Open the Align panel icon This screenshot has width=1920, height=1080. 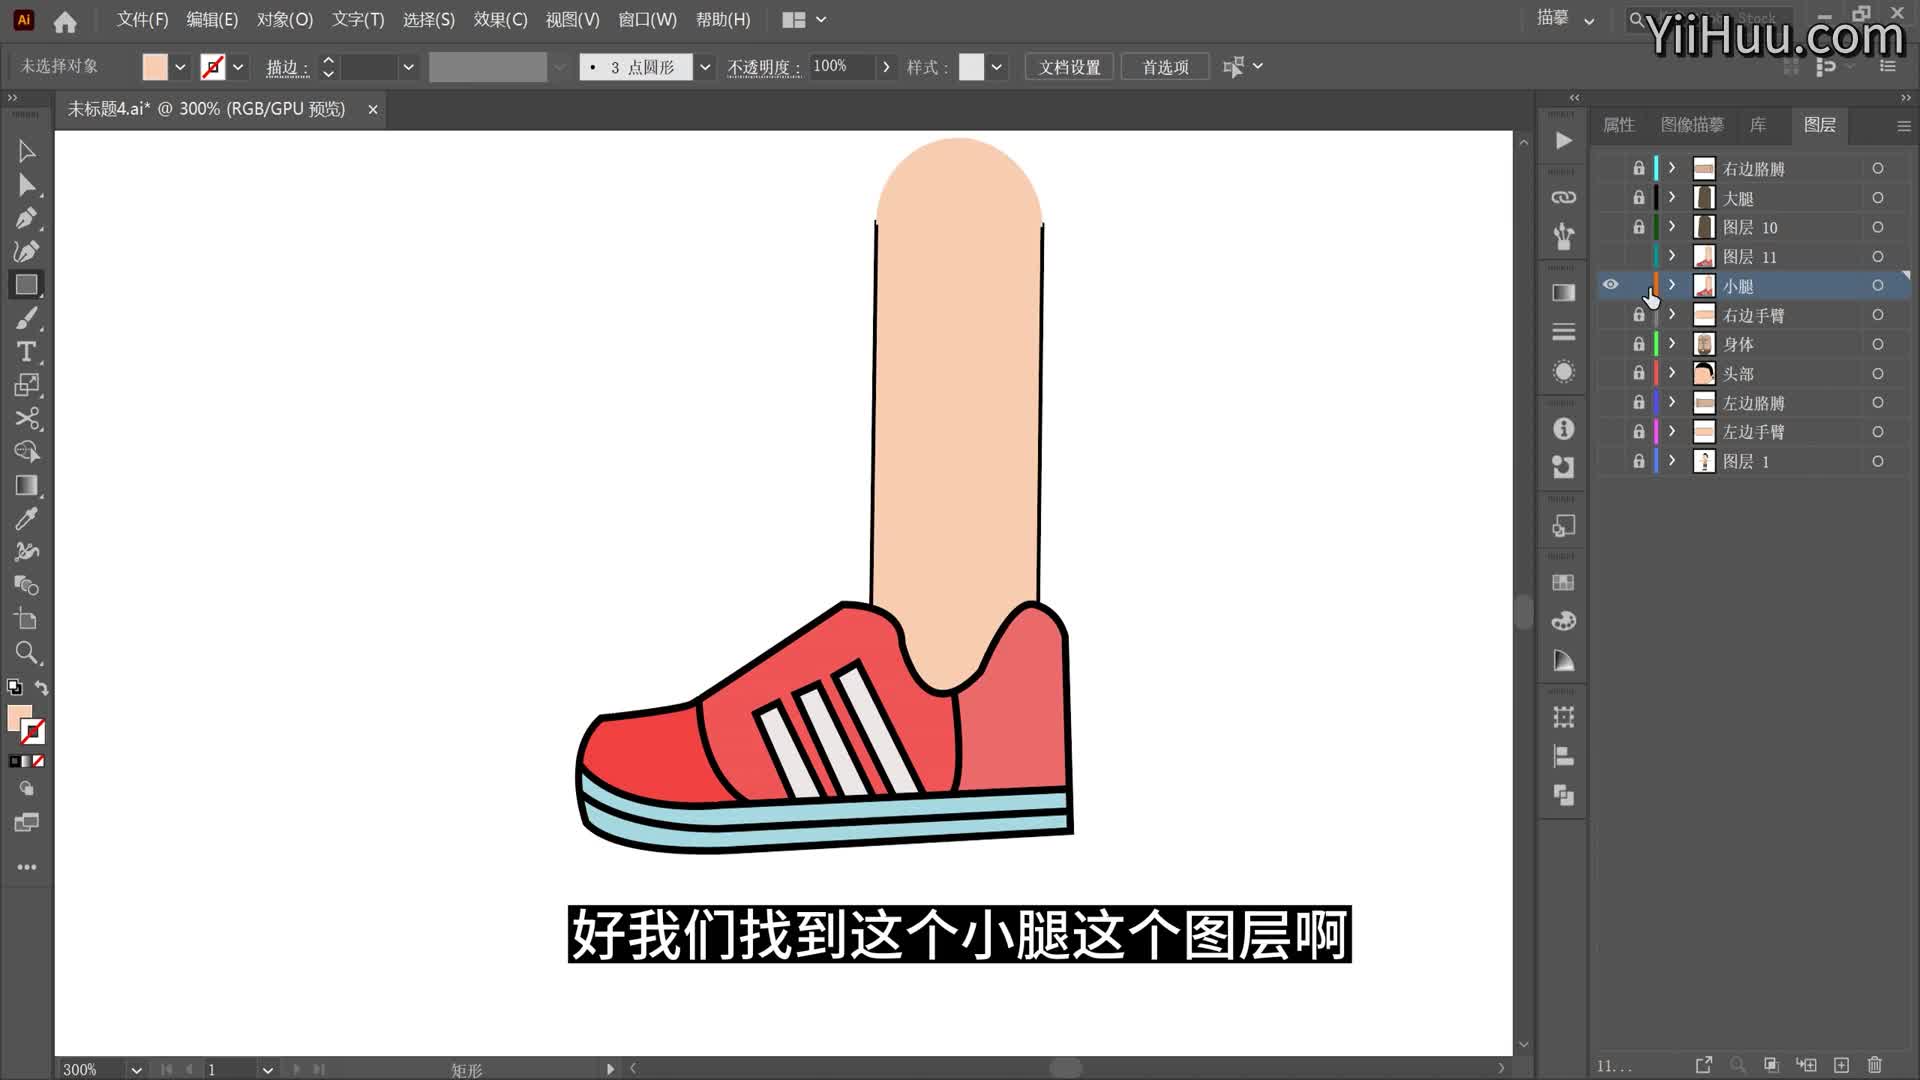pos(1563,756)
